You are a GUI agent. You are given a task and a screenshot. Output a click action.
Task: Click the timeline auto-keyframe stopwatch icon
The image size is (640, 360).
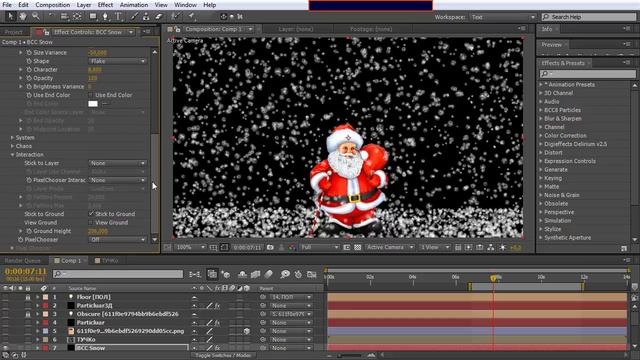298,274
